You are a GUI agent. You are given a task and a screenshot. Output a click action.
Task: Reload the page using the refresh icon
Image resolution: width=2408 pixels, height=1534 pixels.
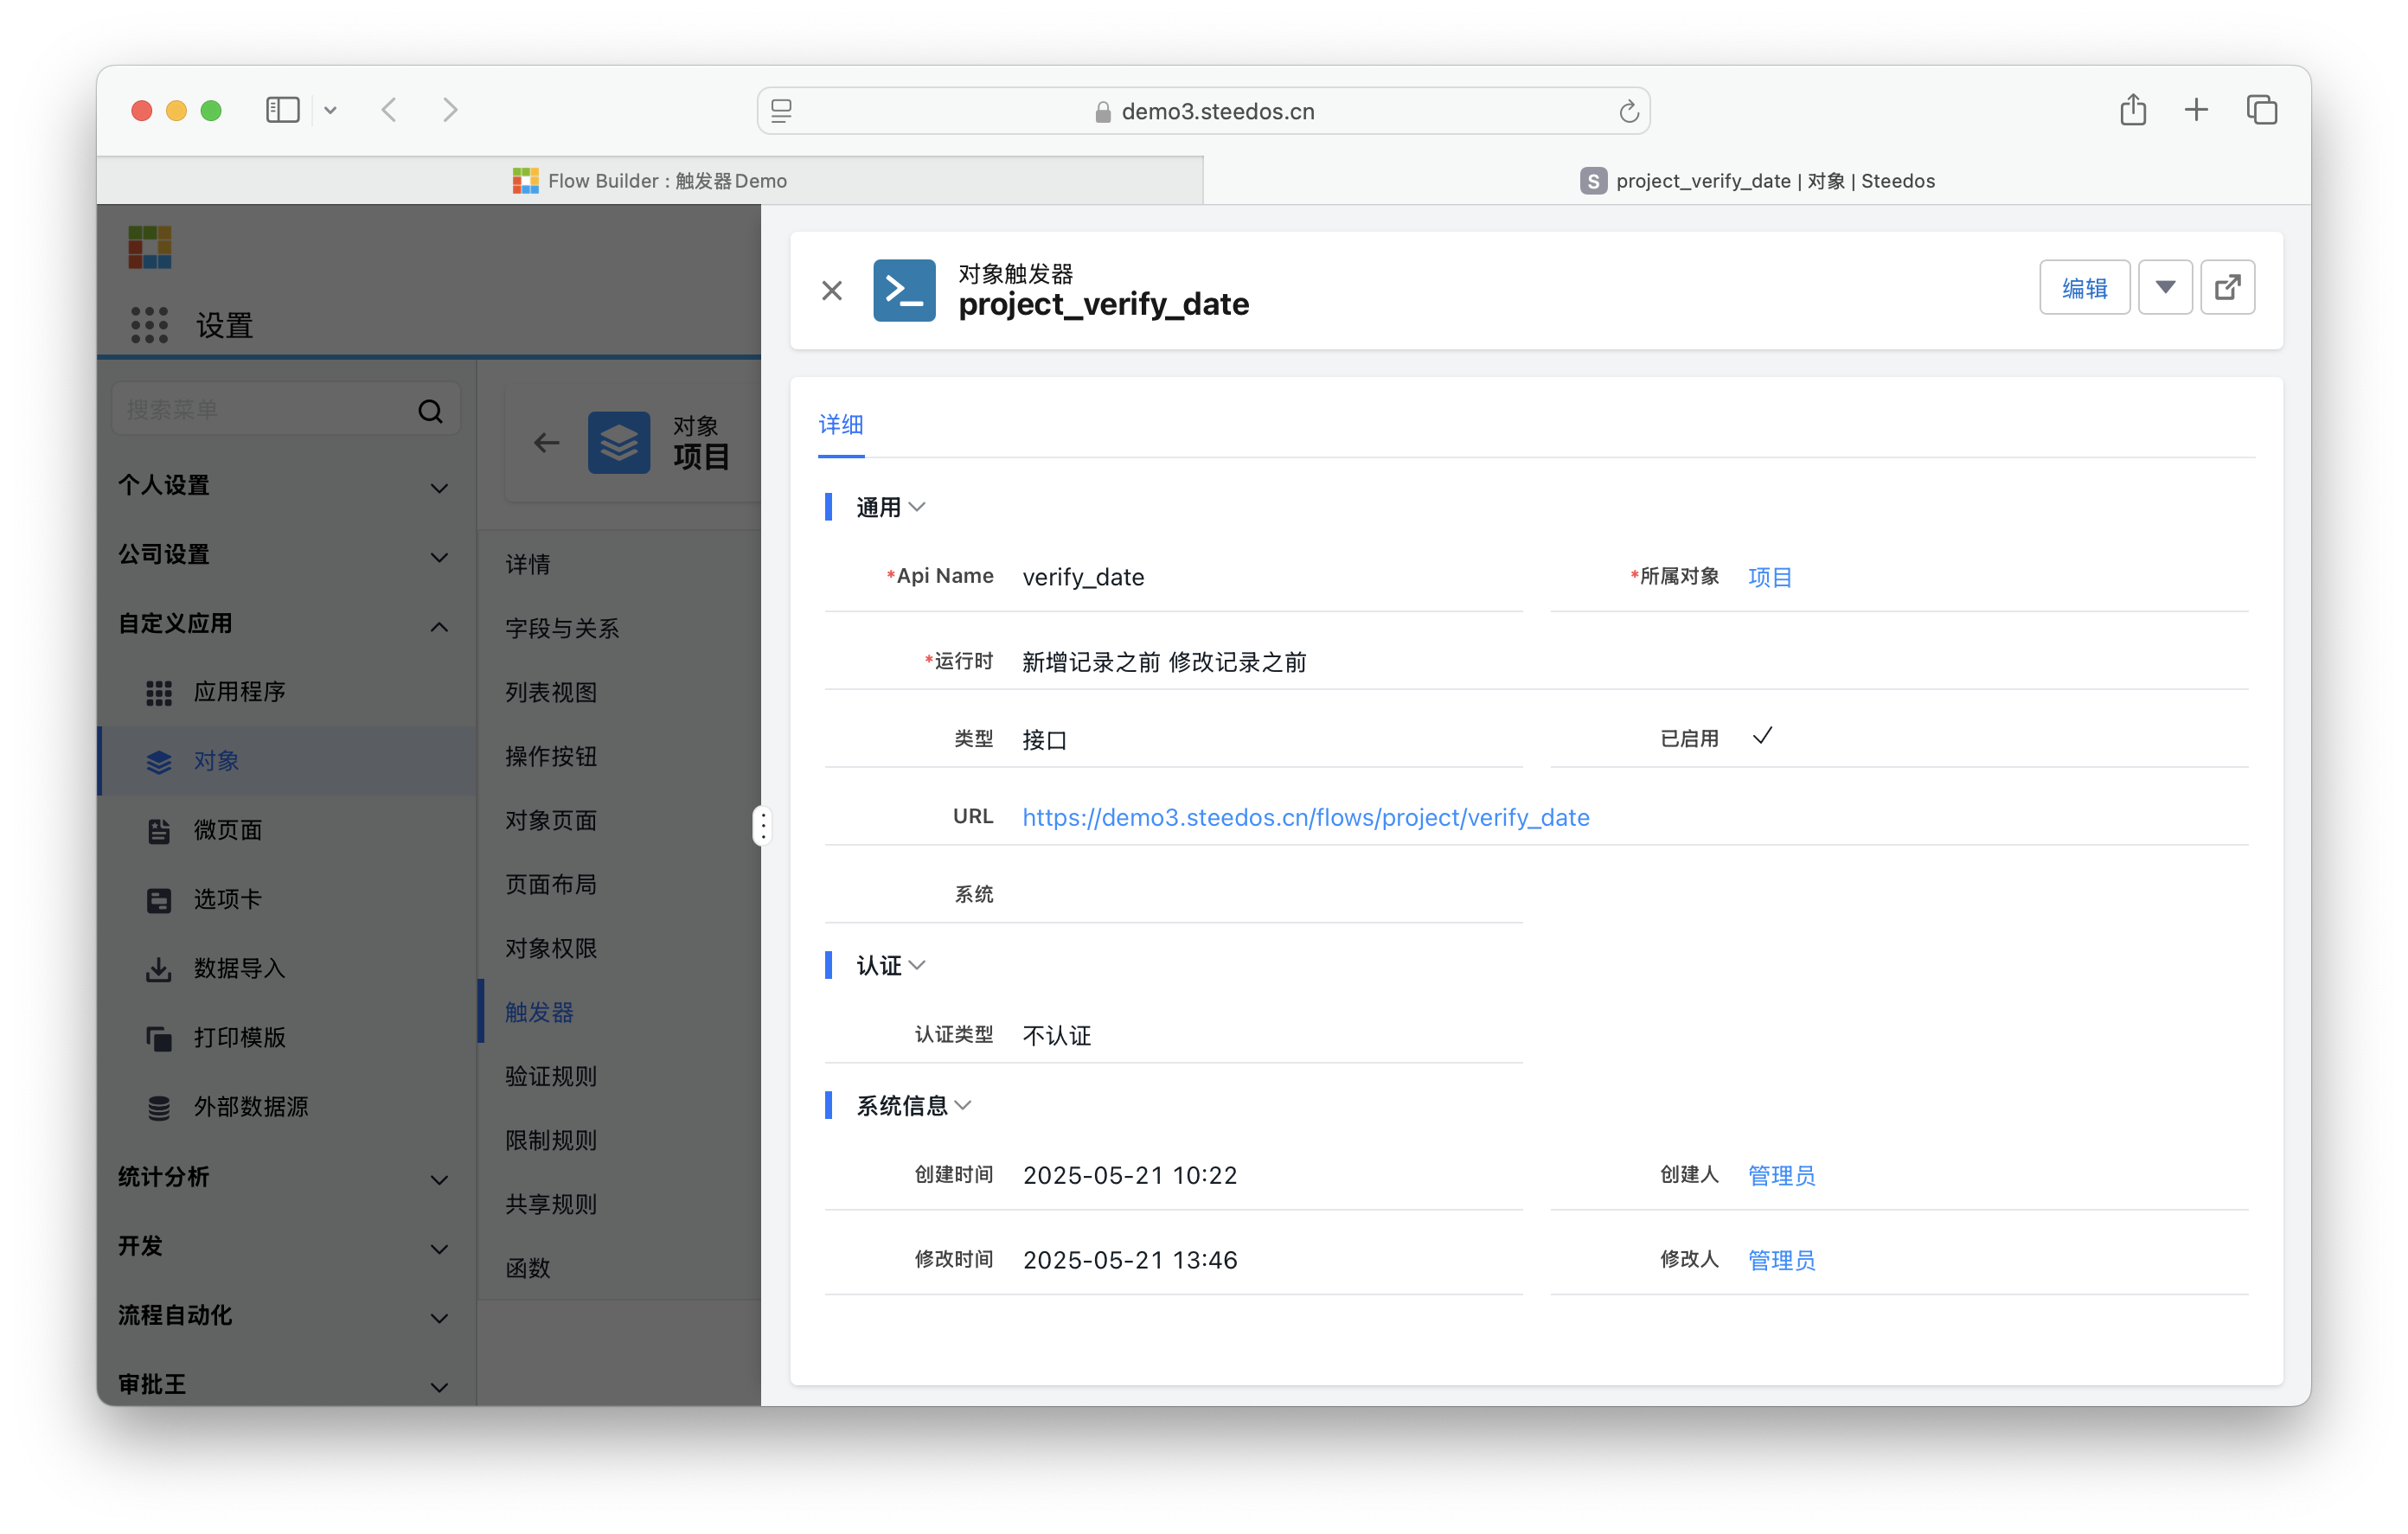point(1628,111)
